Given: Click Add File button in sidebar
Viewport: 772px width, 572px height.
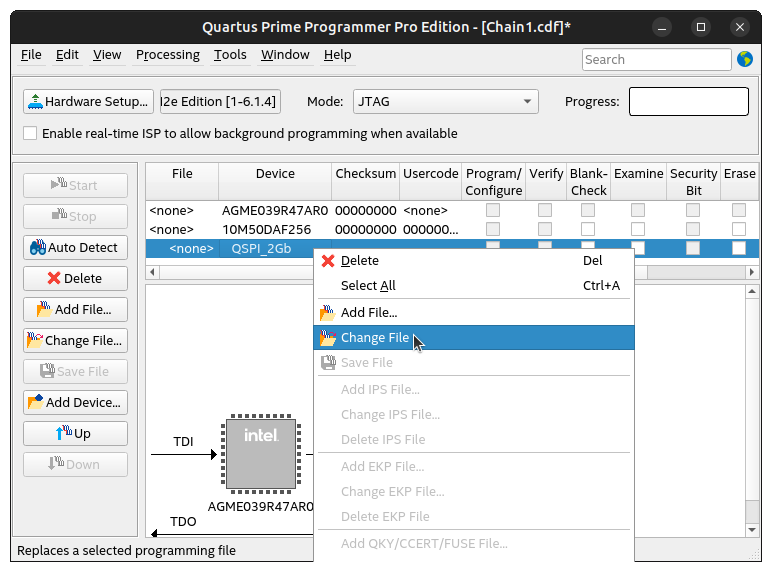Looking at the screenshot, I should pos(75,309).
